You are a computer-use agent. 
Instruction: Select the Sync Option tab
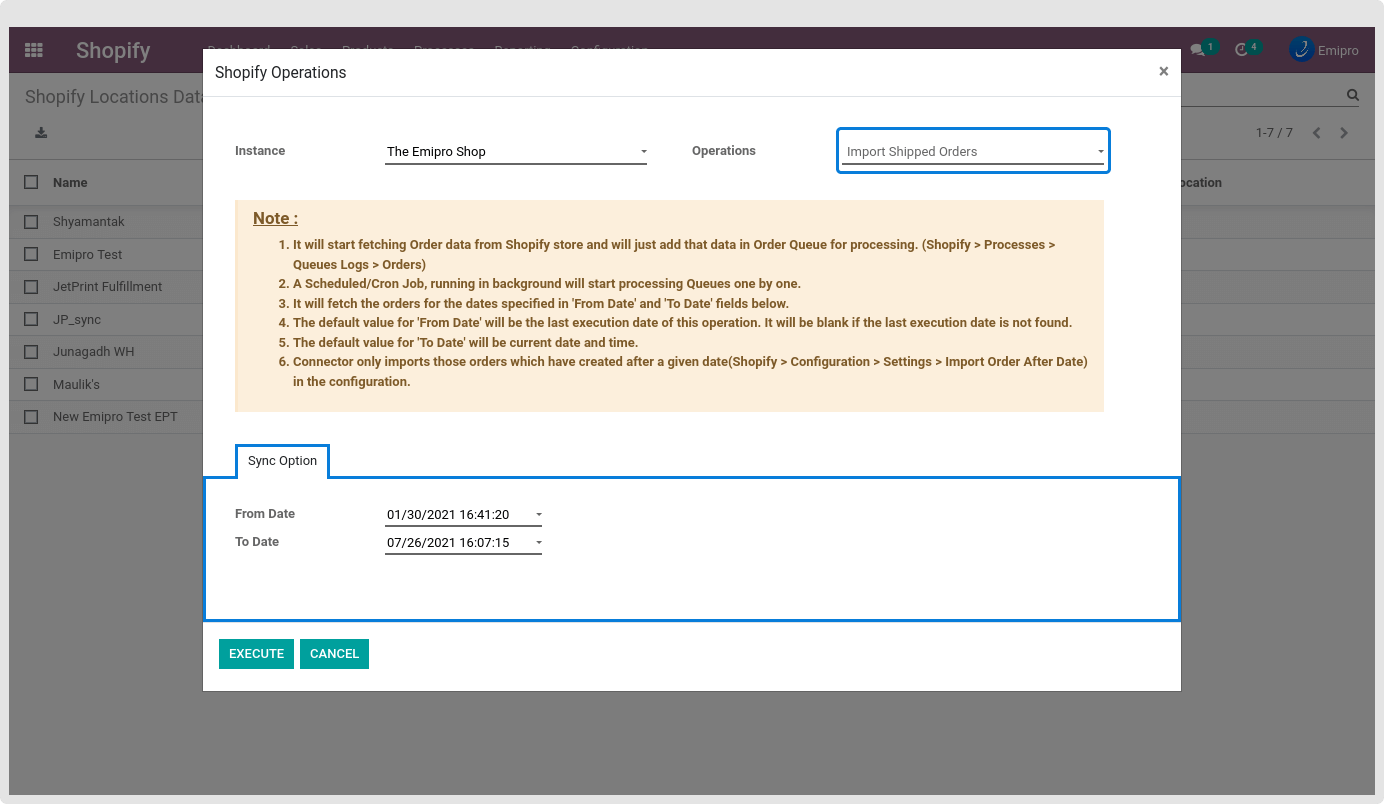point(282,461)
